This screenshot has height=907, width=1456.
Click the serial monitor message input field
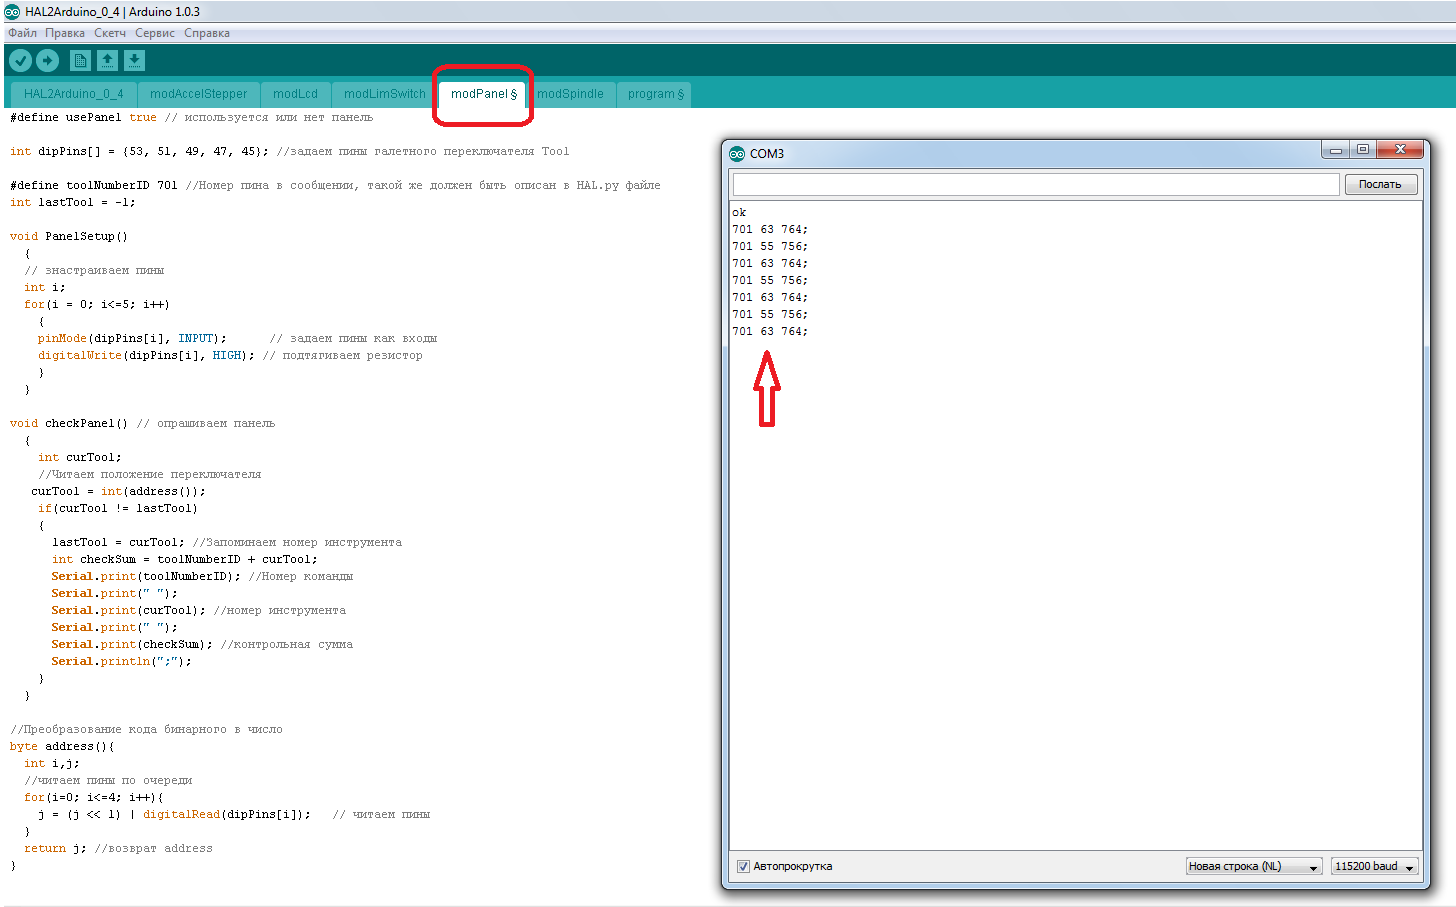(x=1035, y=184)
